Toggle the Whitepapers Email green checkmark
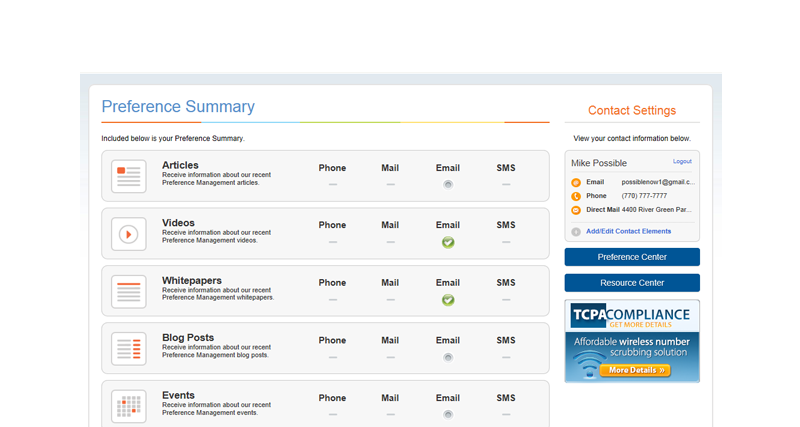Screen dimensions: 800x427 (448, 300)
